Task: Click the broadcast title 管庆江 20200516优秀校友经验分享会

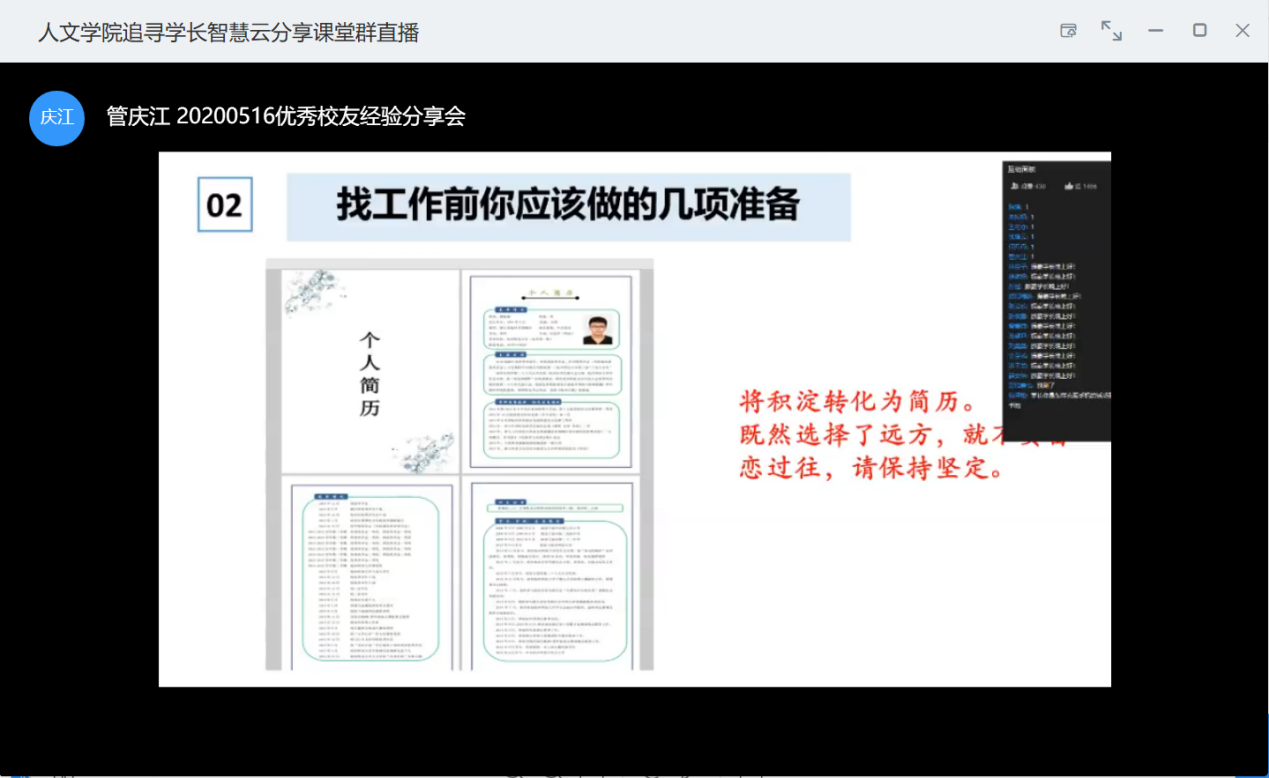Action: coord(286,117)
